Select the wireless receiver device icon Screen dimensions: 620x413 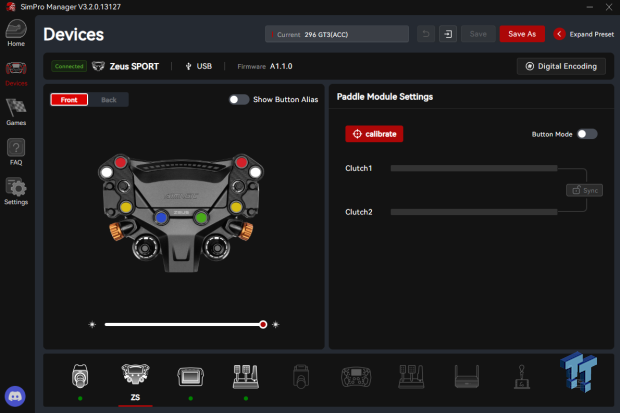click(467, 376)
